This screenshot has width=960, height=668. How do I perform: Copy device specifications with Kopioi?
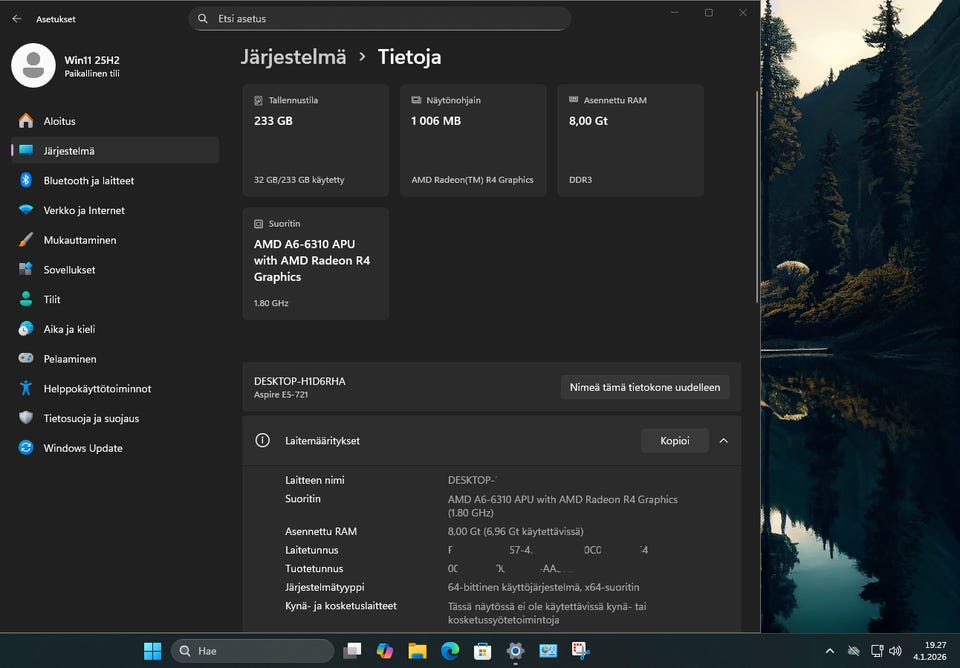(x=674, y=440)
